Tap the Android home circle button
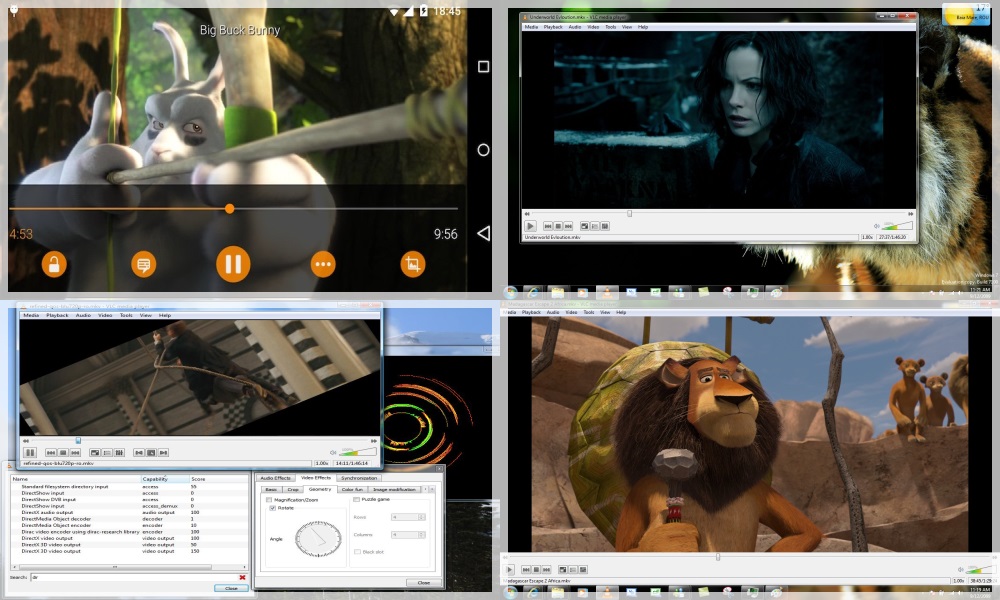 (483, 150)
